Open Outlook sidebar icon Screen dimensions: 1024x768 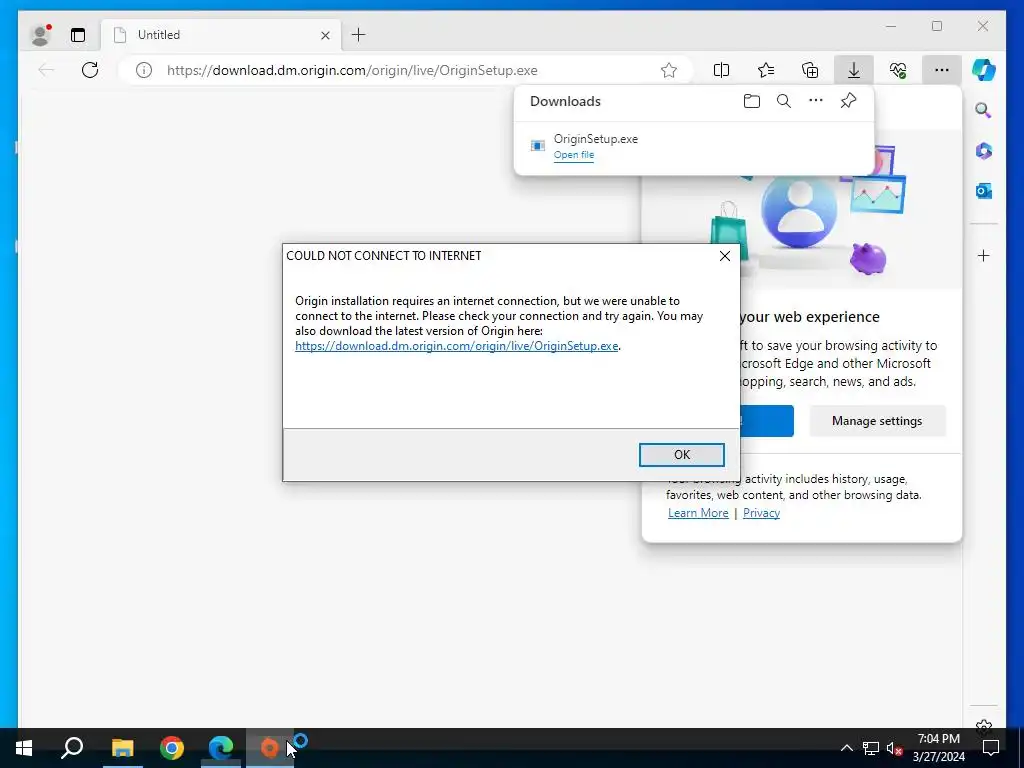[x=984, y=191]
